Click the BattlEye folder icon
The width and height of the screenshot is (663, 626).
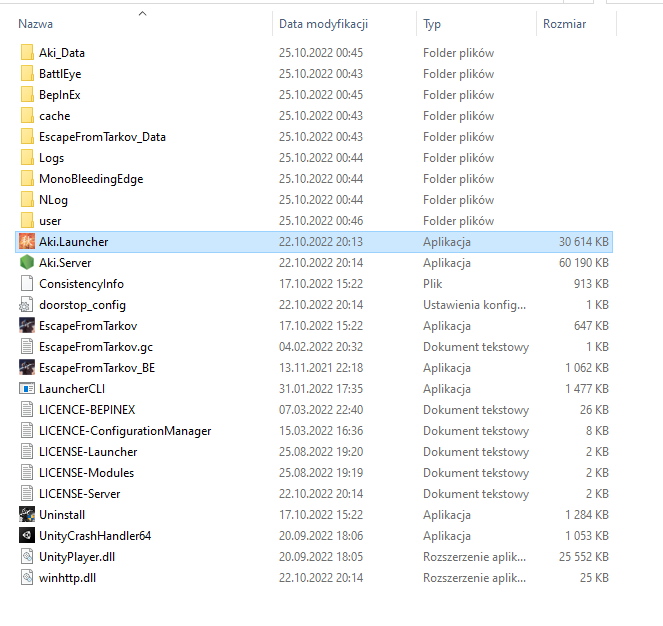point(27,74)
